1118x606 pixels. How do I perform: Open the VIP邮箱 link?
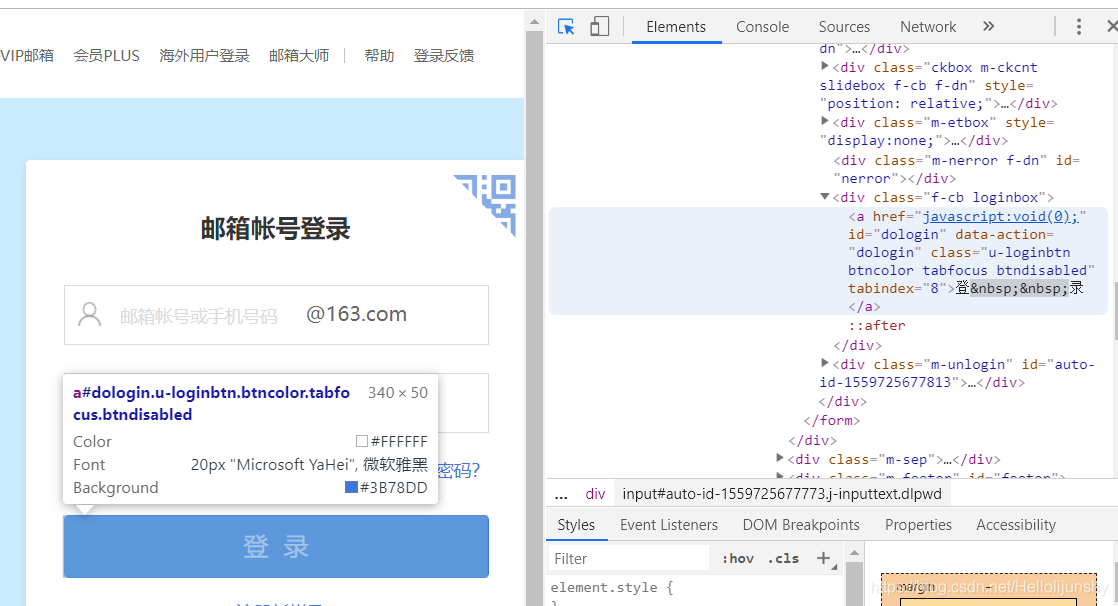[27, 56]
